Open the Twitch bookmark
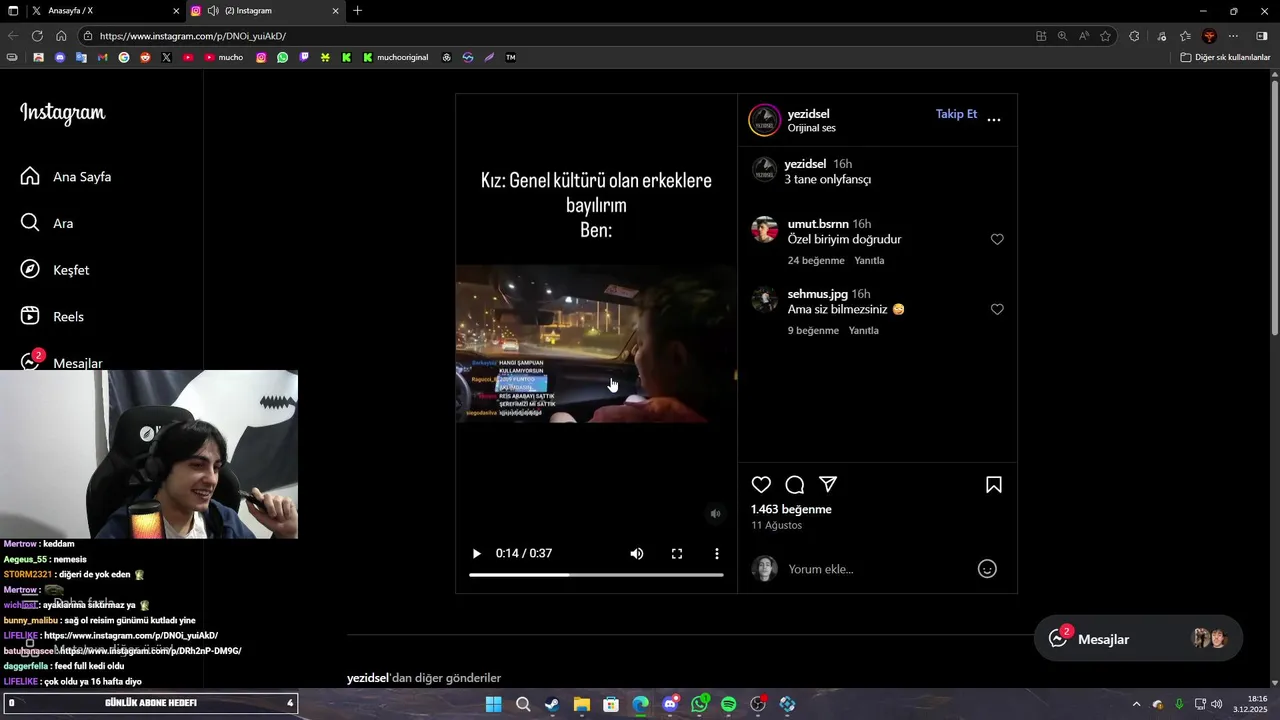 click(x=304, y=57)
